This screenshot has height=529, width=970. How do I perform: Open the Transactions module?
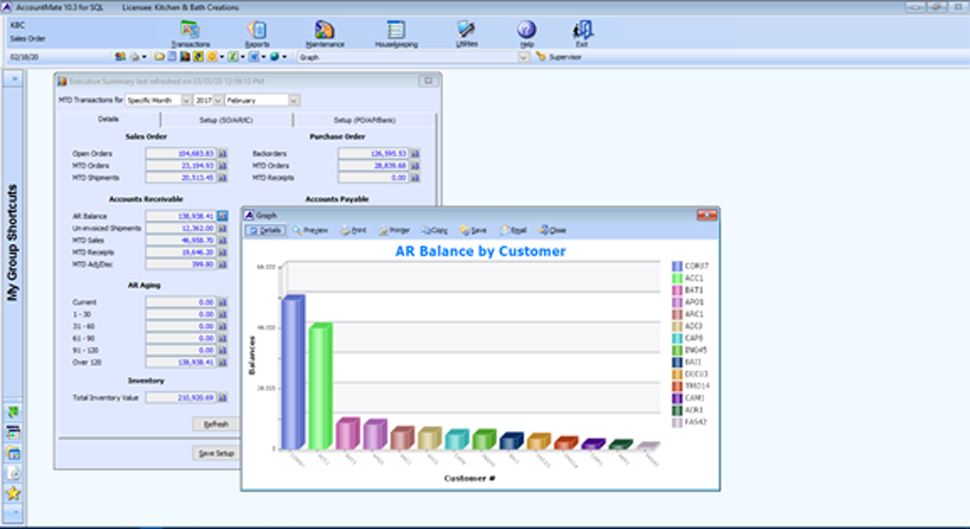(x=190, y=32)
